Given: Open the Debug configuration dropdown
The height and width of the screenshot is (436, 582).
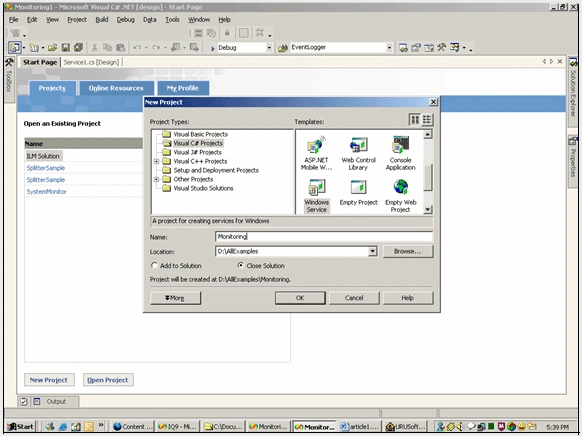Looking at the screenshot, I should pyautogui.click(x=269, y=47).
